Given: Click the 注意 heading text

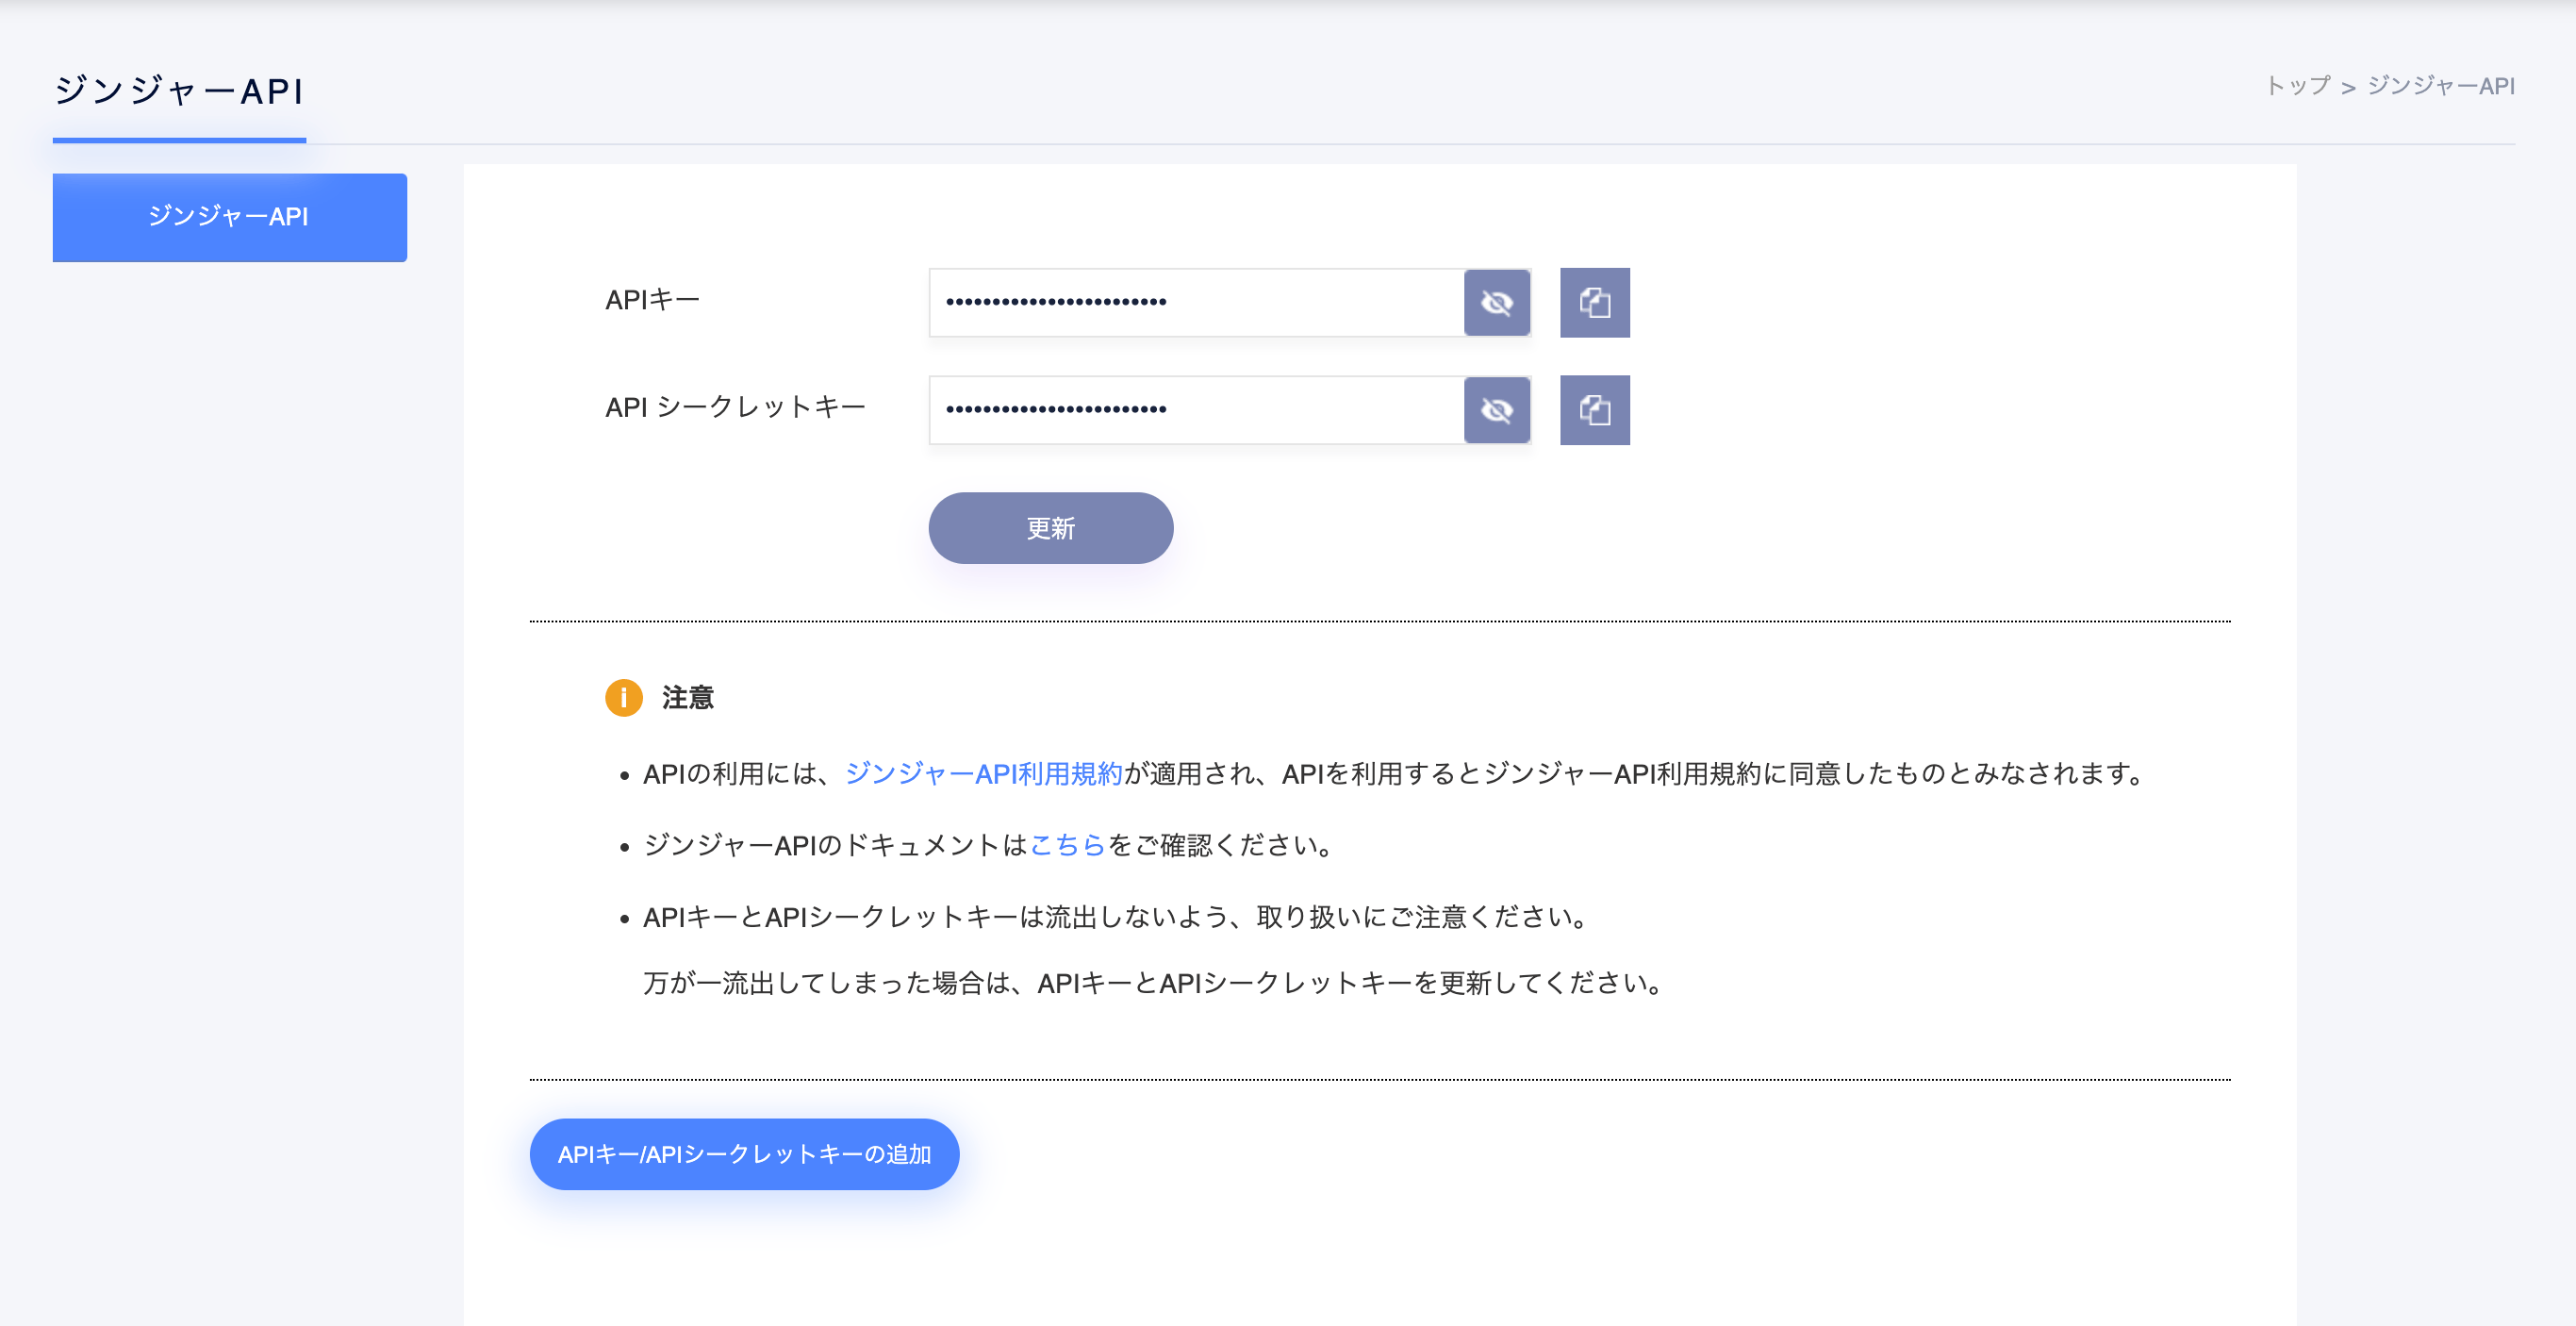Looking at the screenshot, I should tap(688, 697).
